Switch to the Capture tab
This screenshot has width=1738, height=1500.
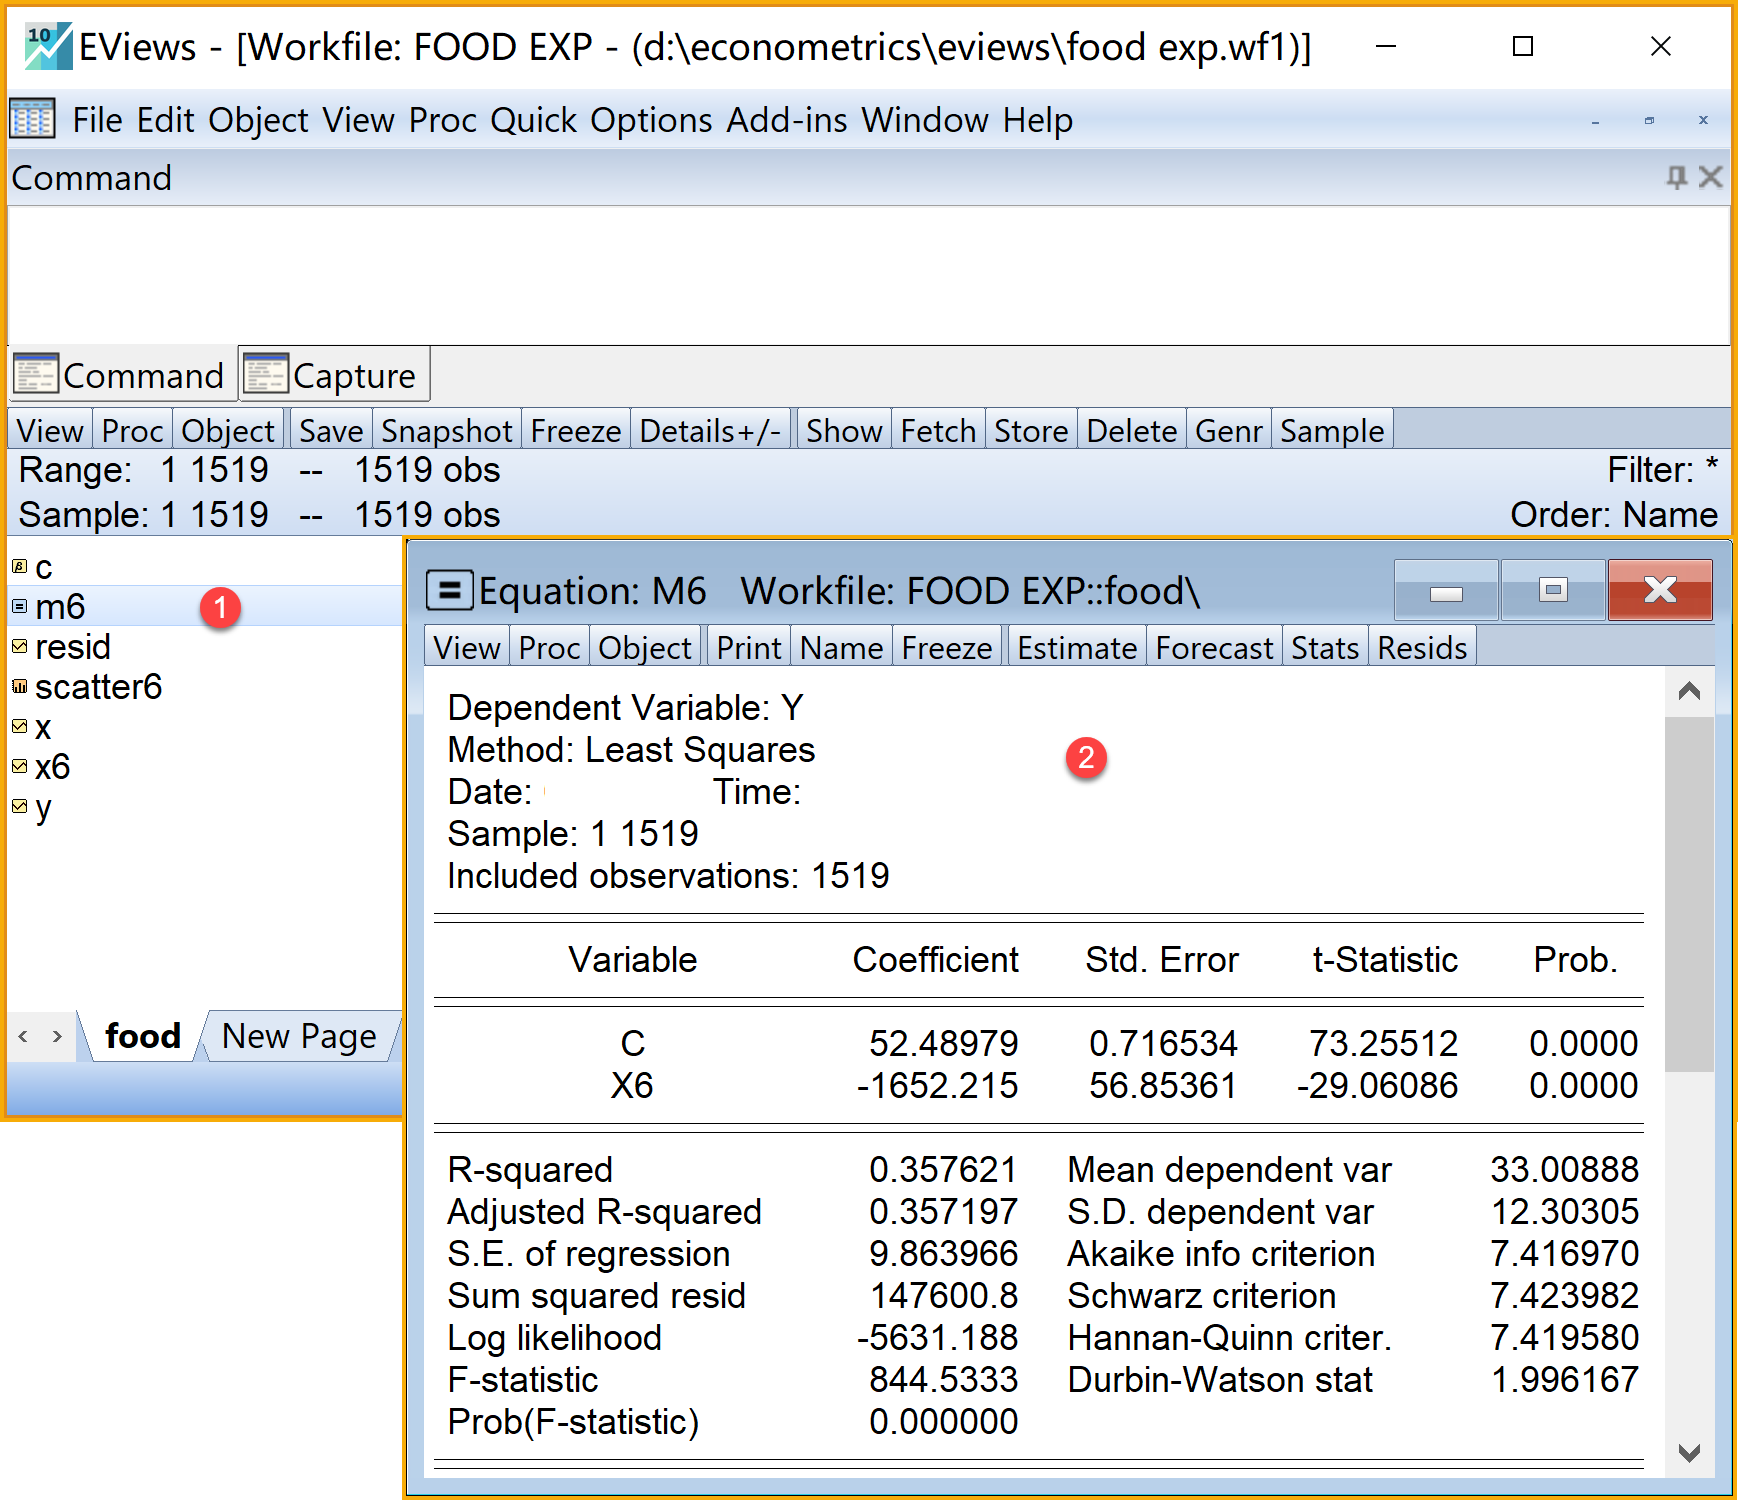334,376
